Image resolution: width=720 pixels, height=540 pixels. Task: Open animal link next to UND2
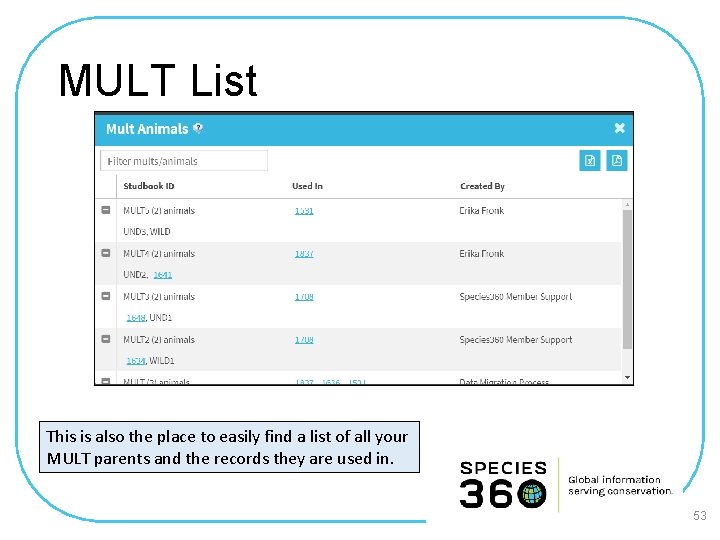click(x=163, y=275)
